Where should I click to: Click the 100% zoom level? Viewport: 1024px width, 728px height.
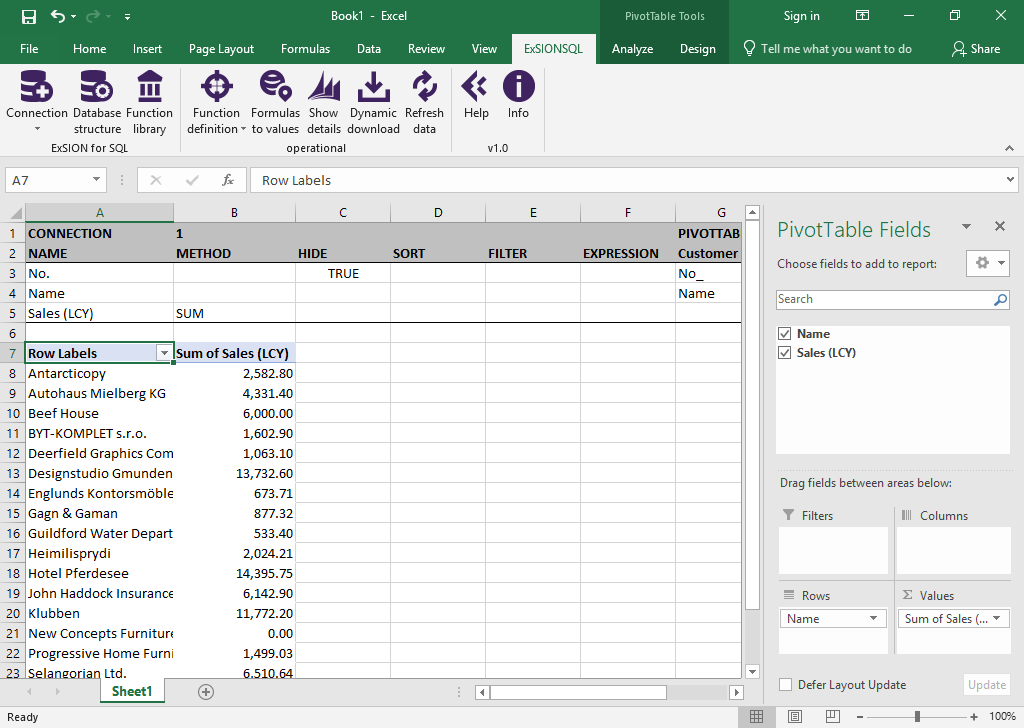click(1002, 716)
